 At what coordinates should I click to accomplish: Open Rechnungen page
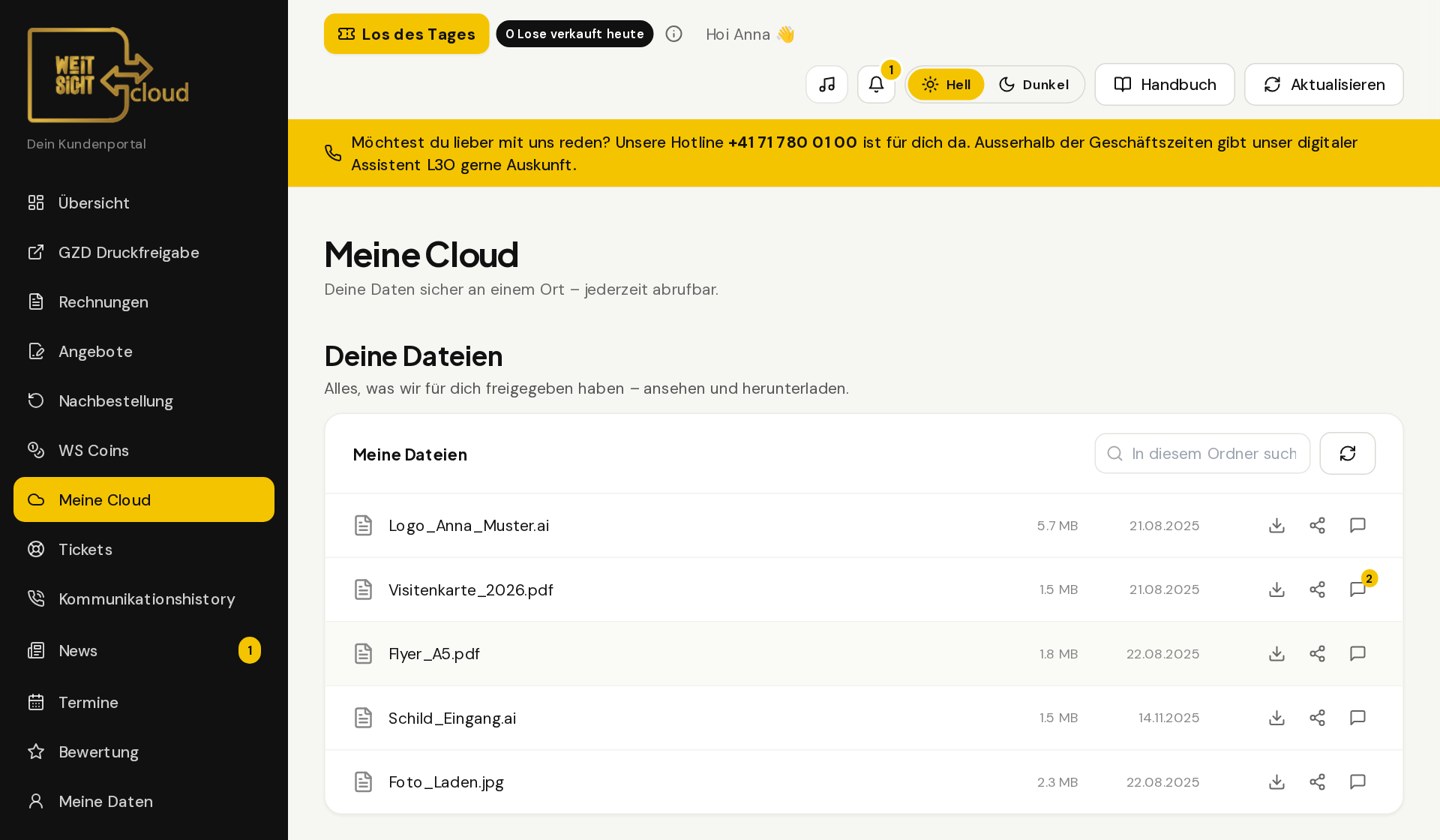144,302
